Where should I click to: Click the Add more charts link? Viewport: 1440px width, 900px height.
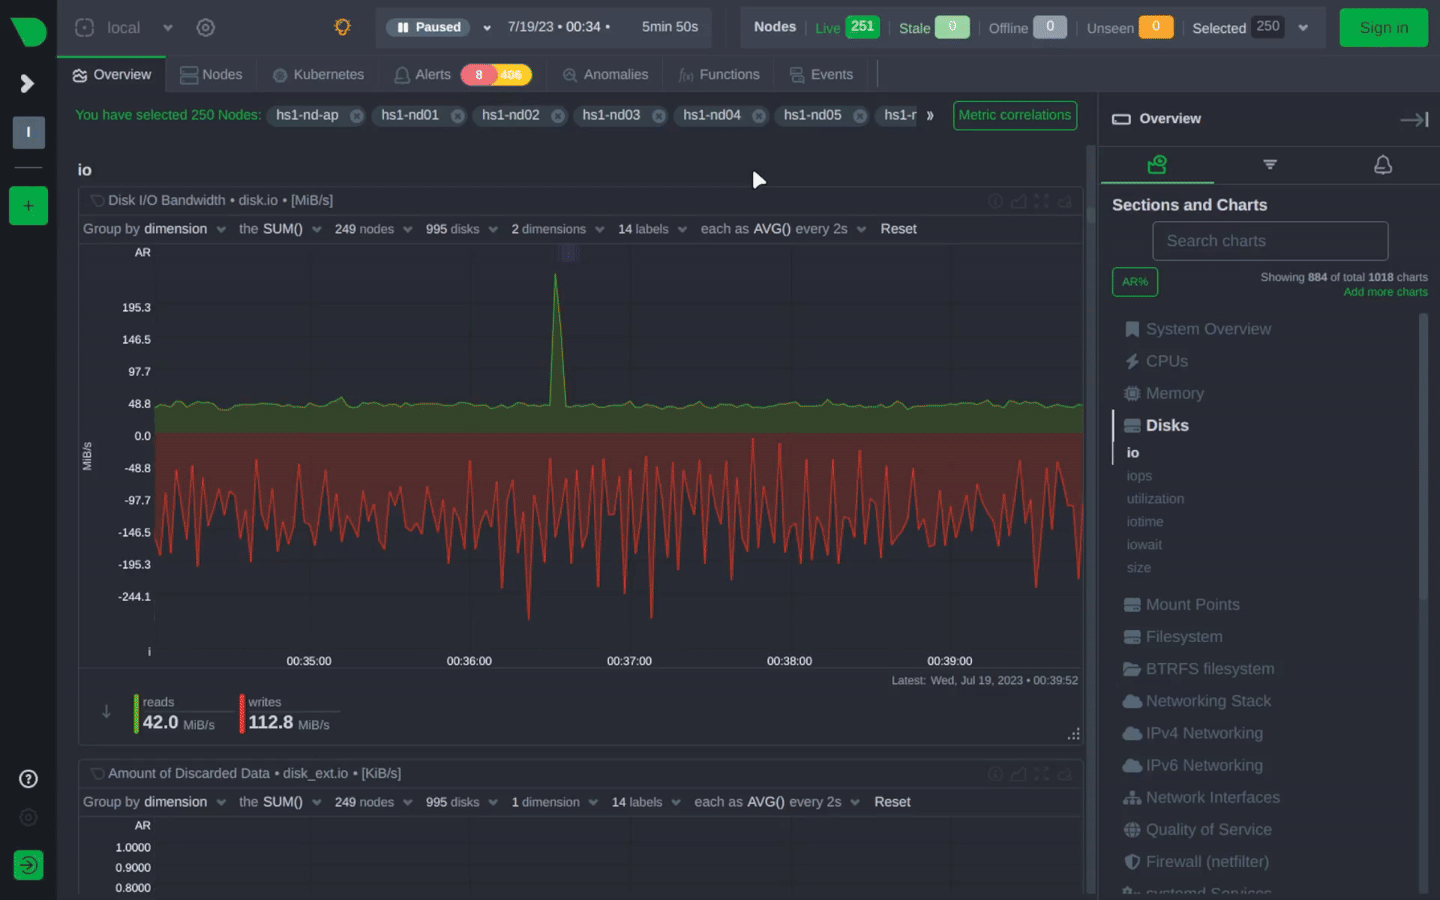pyautogui.click(x=1385, y=291)
